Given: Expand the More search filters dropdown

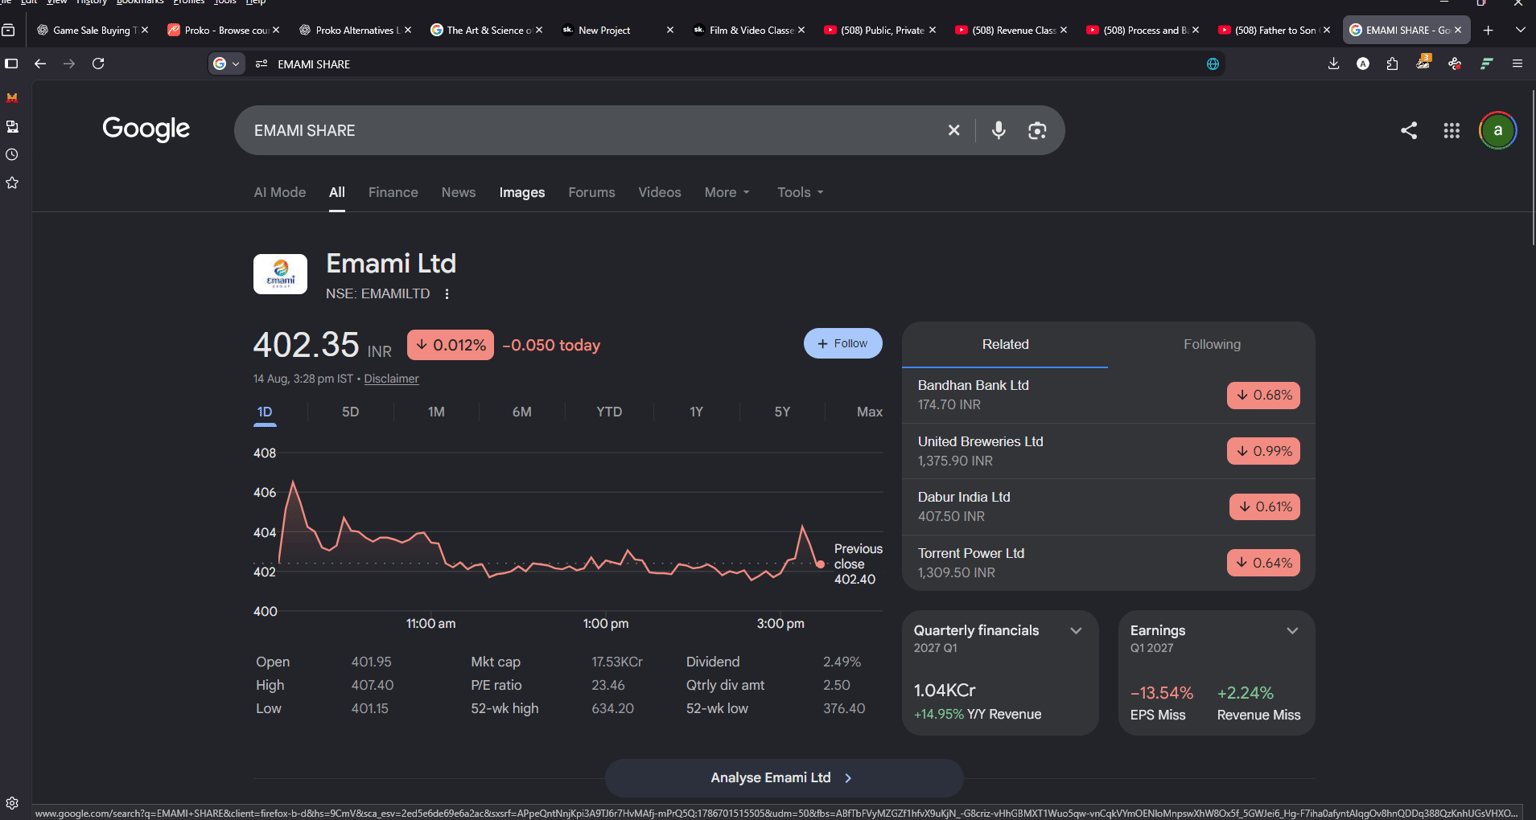Looking at the screenshot, I should [727, 192].
